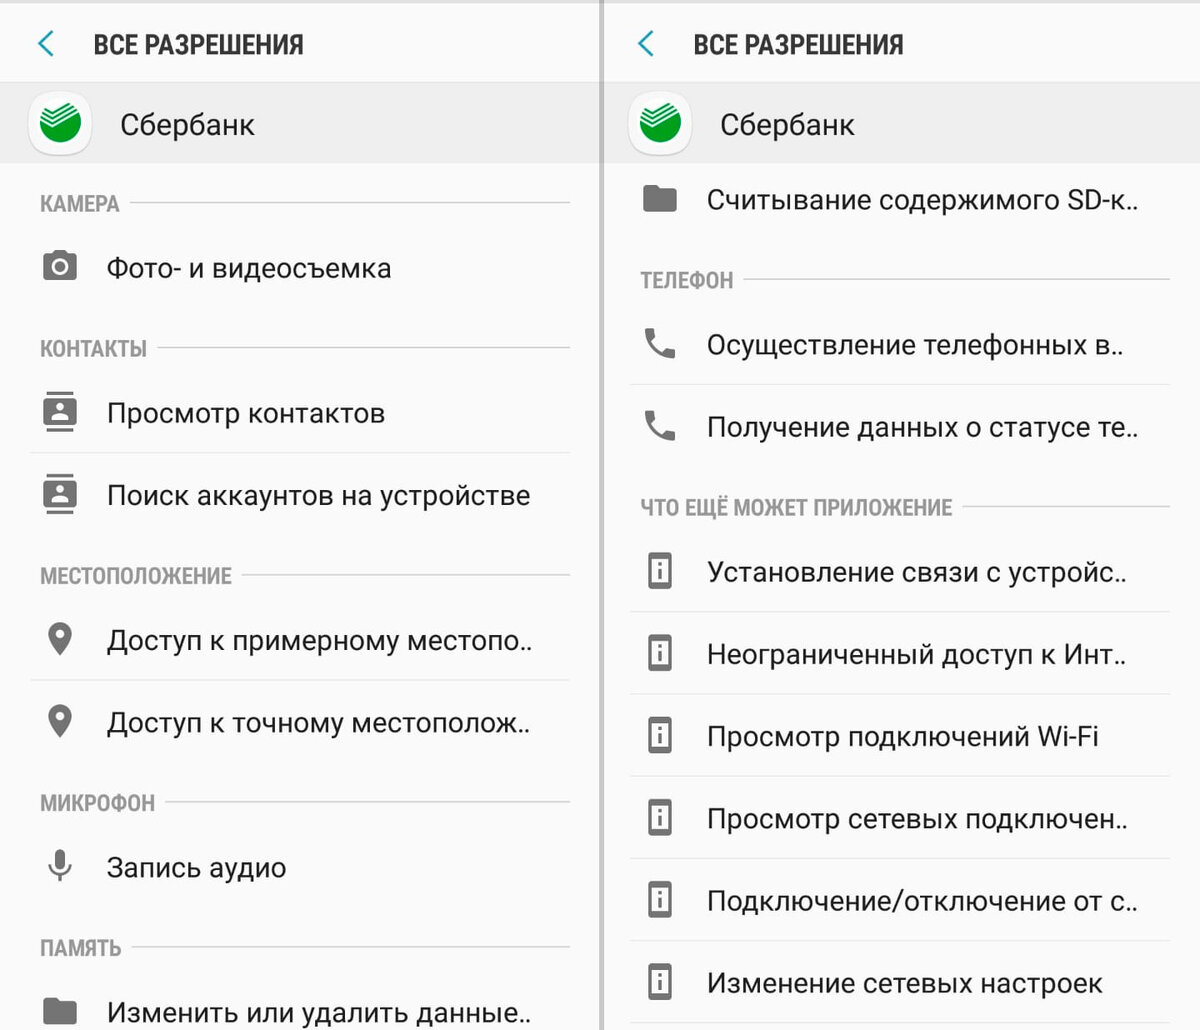The width and height of the screenshot is (1200, 1030).
Task: Tap info icon beside Просмотр сетевых подключен..
Action: pos(660,817)
